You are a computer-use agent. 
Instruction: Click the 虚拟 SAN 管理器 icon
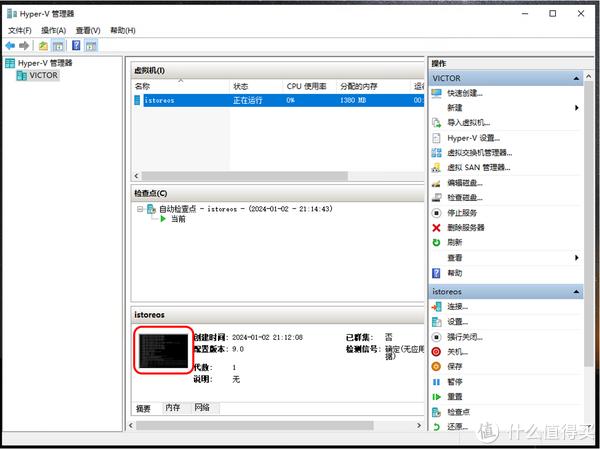coord(436,168)
